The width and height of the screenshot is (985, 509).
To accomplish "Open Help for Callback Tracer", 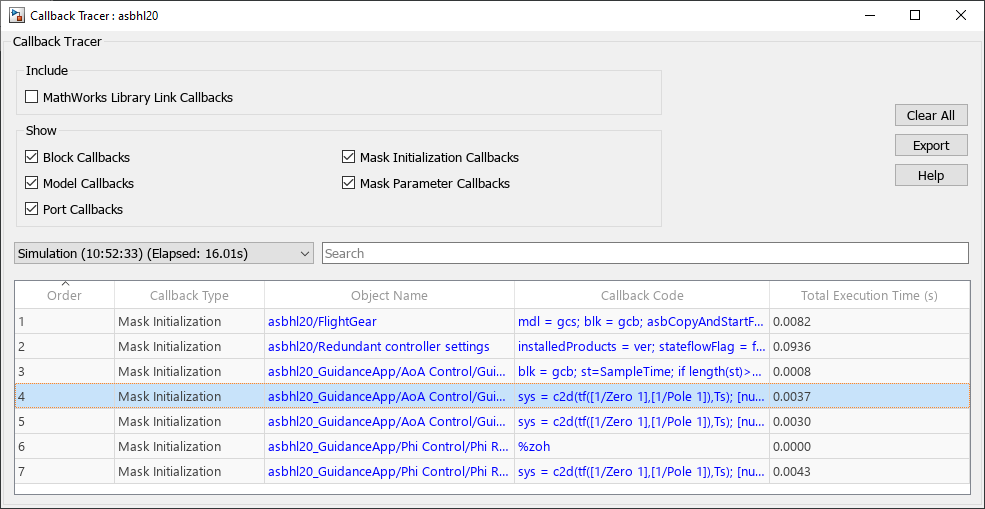I will click(931, 176).
